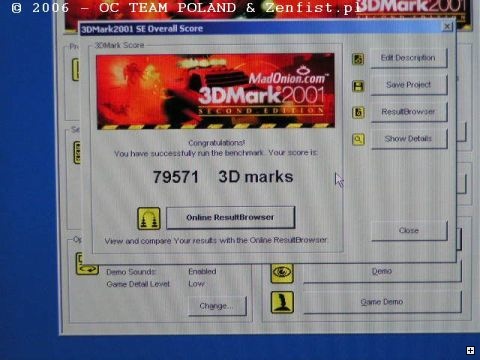480x360 pixels.
Task: Click the 3DMark2001 Second Edition banner image
Action: click(x=216, y=91)
